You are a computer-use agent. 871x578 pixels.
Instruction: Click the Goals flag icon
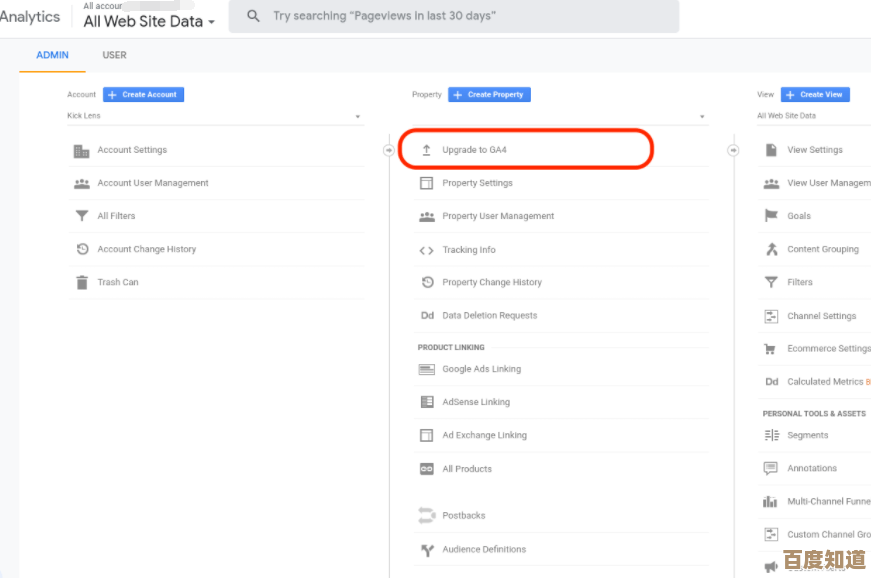coord(771,216)
